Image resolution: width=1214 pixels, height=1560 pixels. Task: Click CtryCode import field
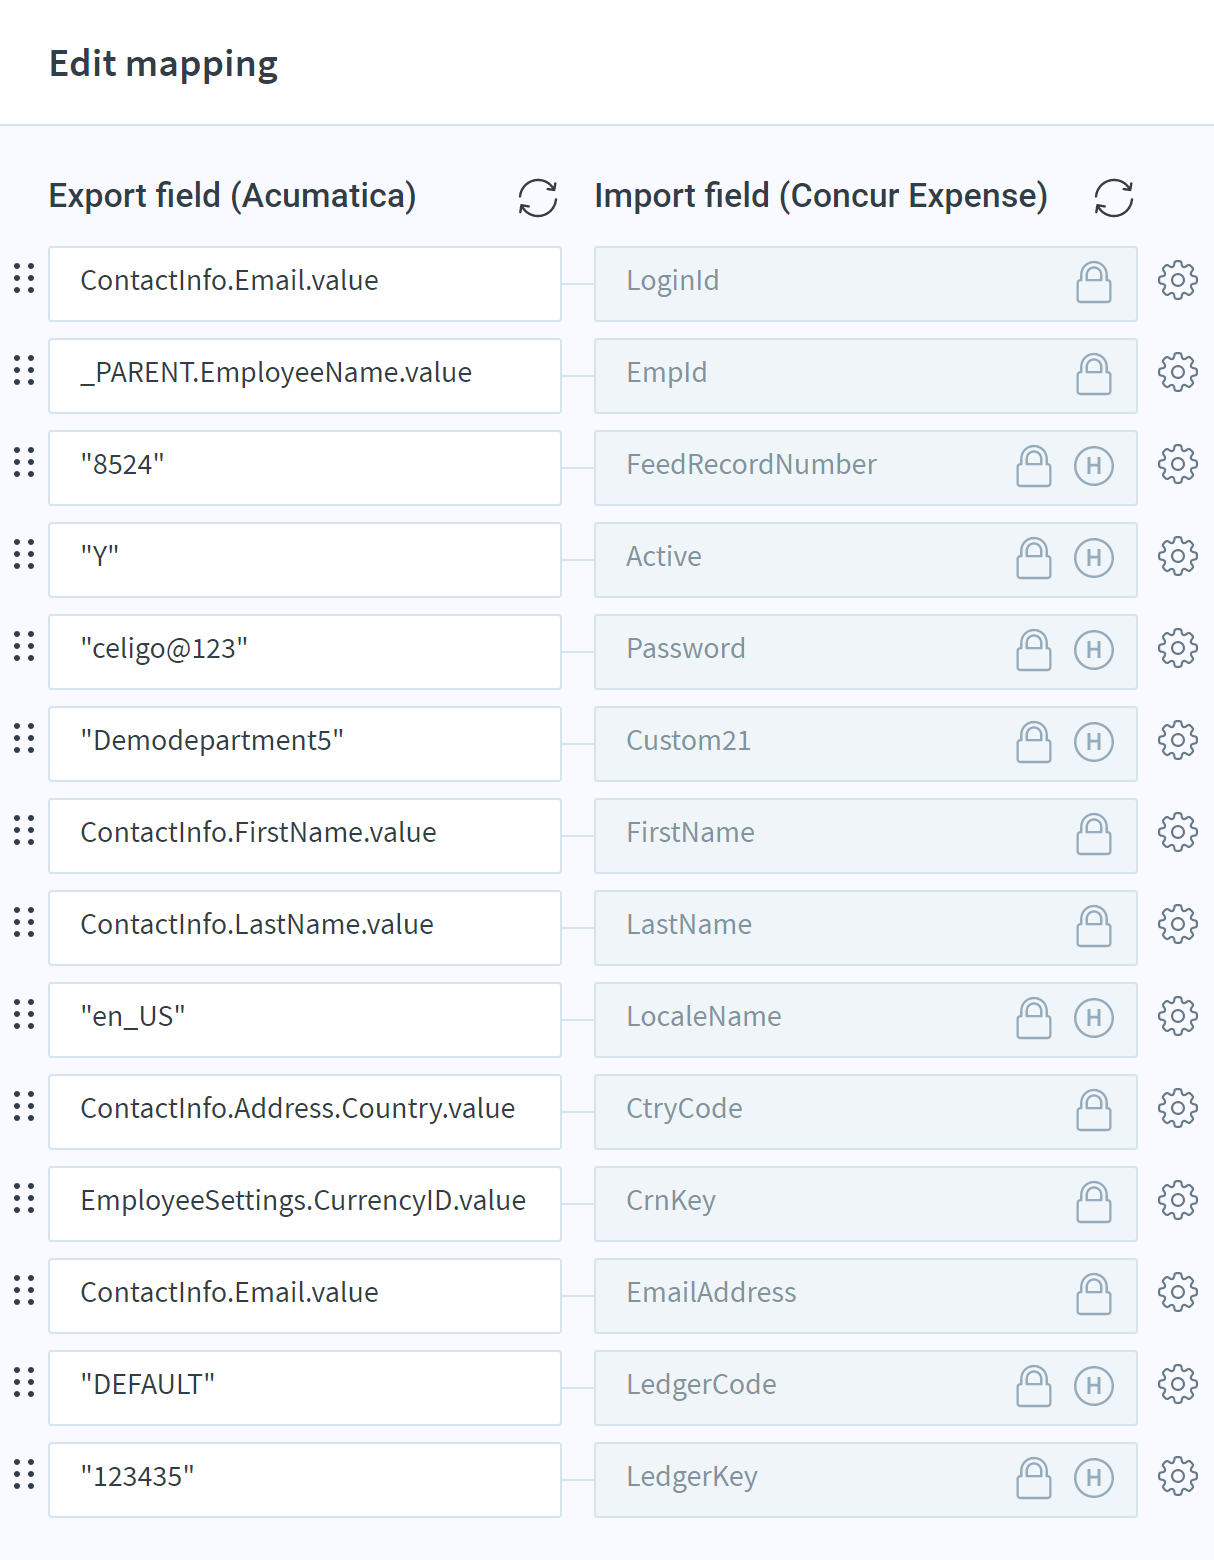click(866, 1112)
